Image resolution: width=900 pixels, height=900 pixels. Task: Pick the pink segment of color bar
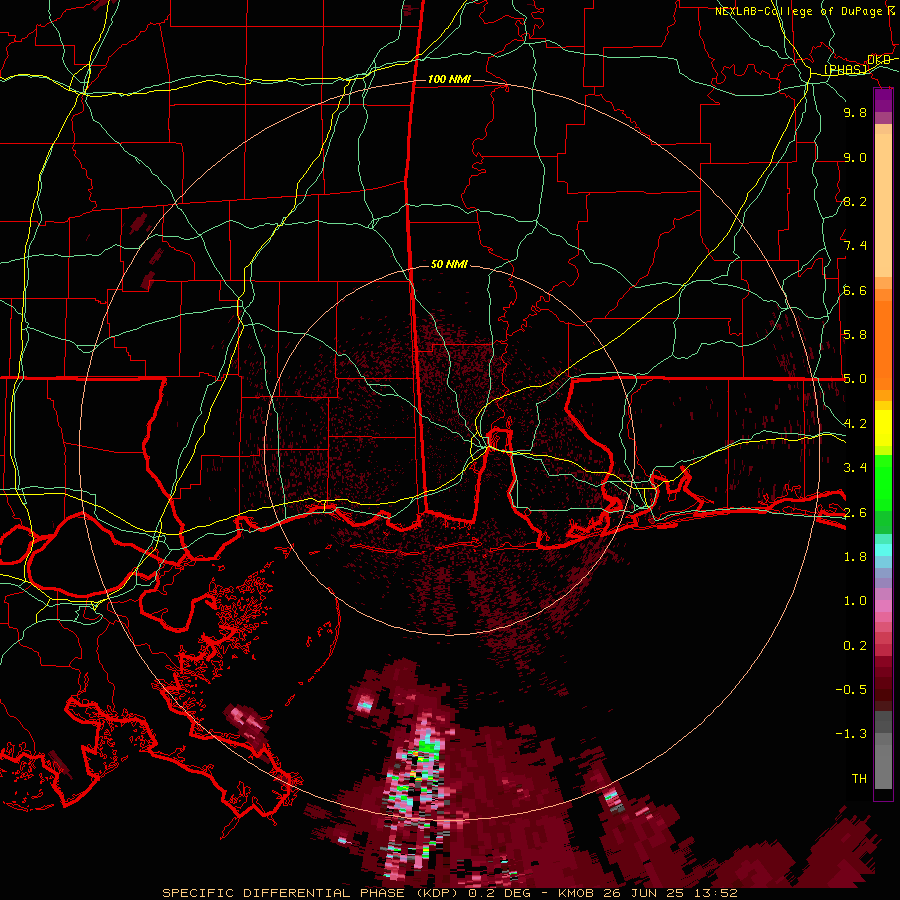[883, 605]
